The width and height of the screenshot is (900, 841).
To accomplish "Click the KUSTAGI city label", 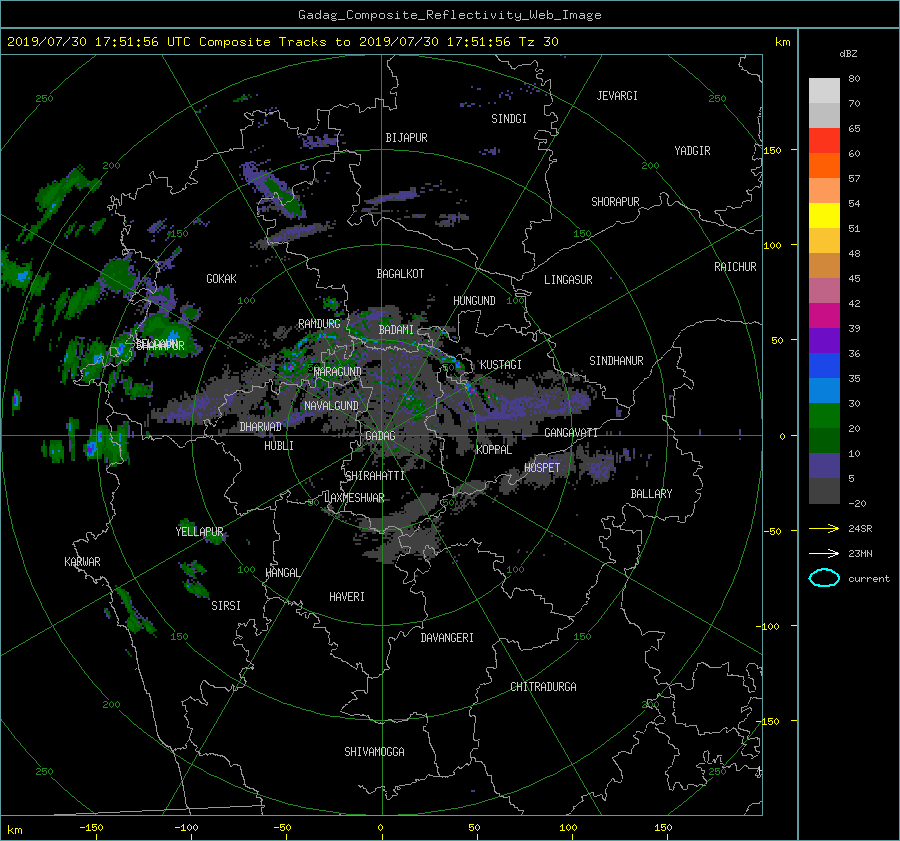I will [x=501, y=365].
